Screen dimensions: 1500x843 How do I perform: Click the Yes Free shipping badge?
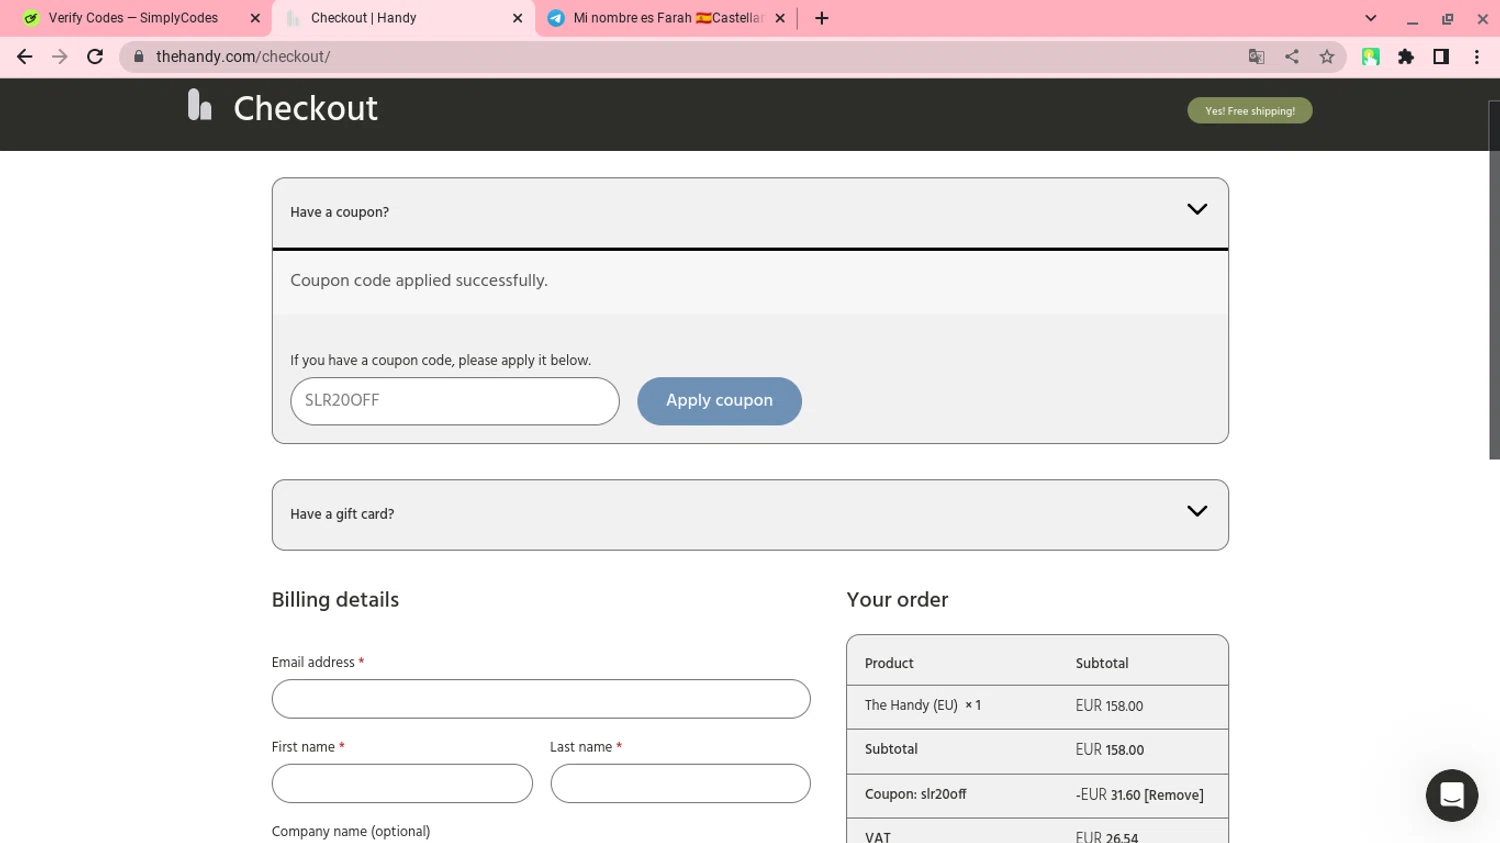1249,111
